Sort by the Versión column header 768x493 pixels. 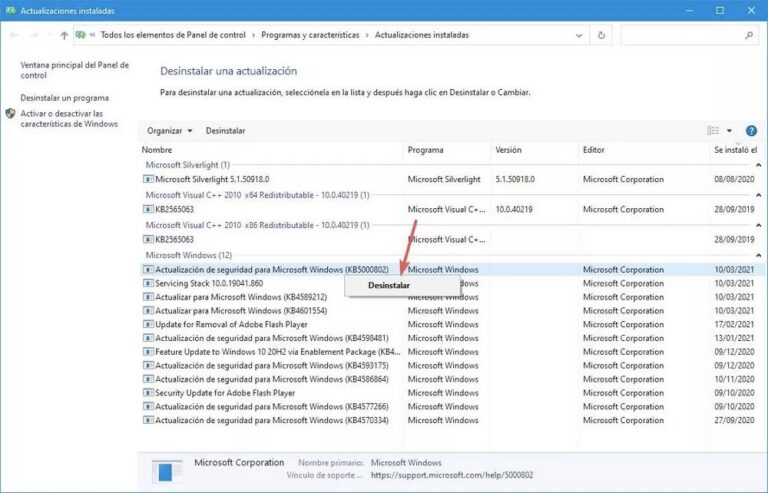(508, 150)
